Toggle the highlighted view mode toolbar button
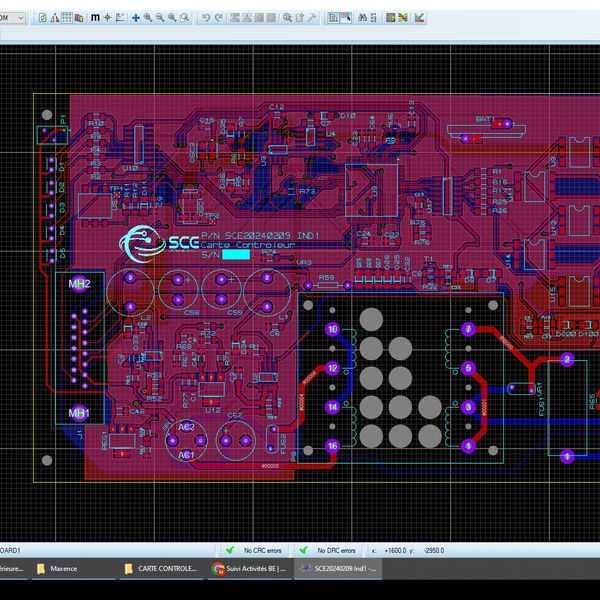Viewport: 600px width, 600px height. [x=335, y=17]
